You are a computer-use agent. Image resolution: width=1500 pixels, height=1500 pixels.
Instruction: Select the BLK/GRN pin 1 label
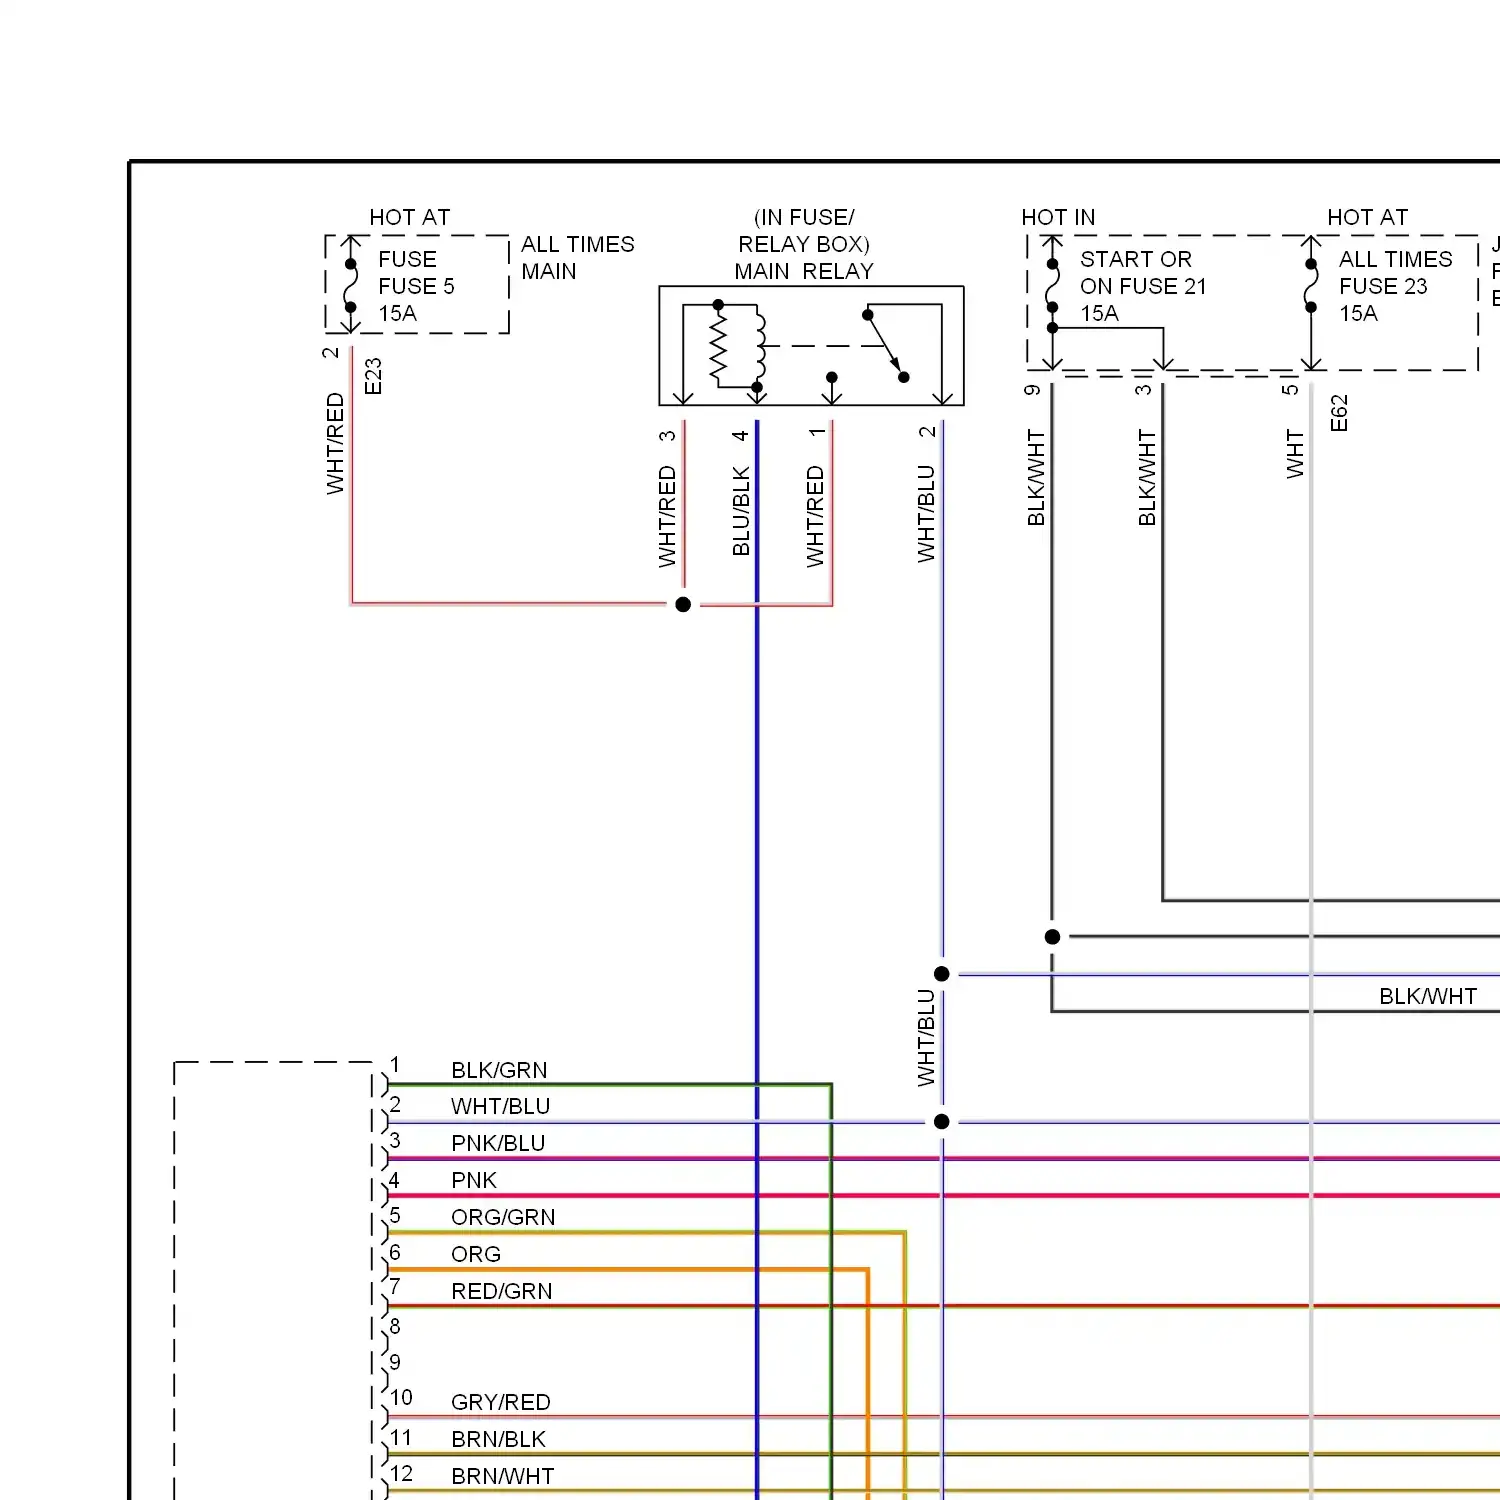pyautogui.click(x=499, y=1070)
